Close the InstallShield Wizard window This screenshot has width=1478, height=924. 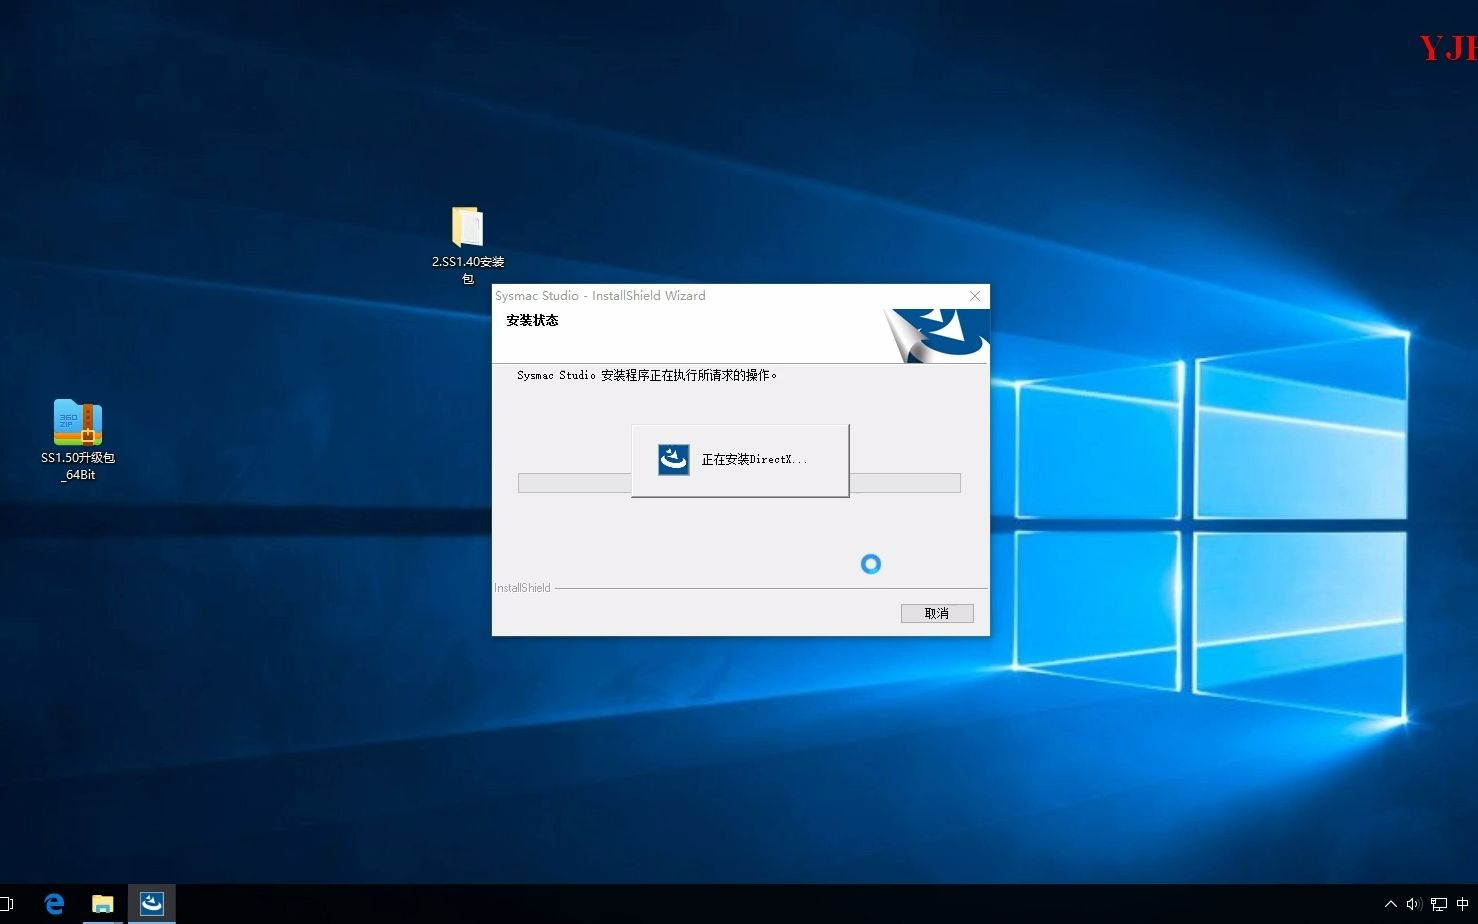(975, 296)
